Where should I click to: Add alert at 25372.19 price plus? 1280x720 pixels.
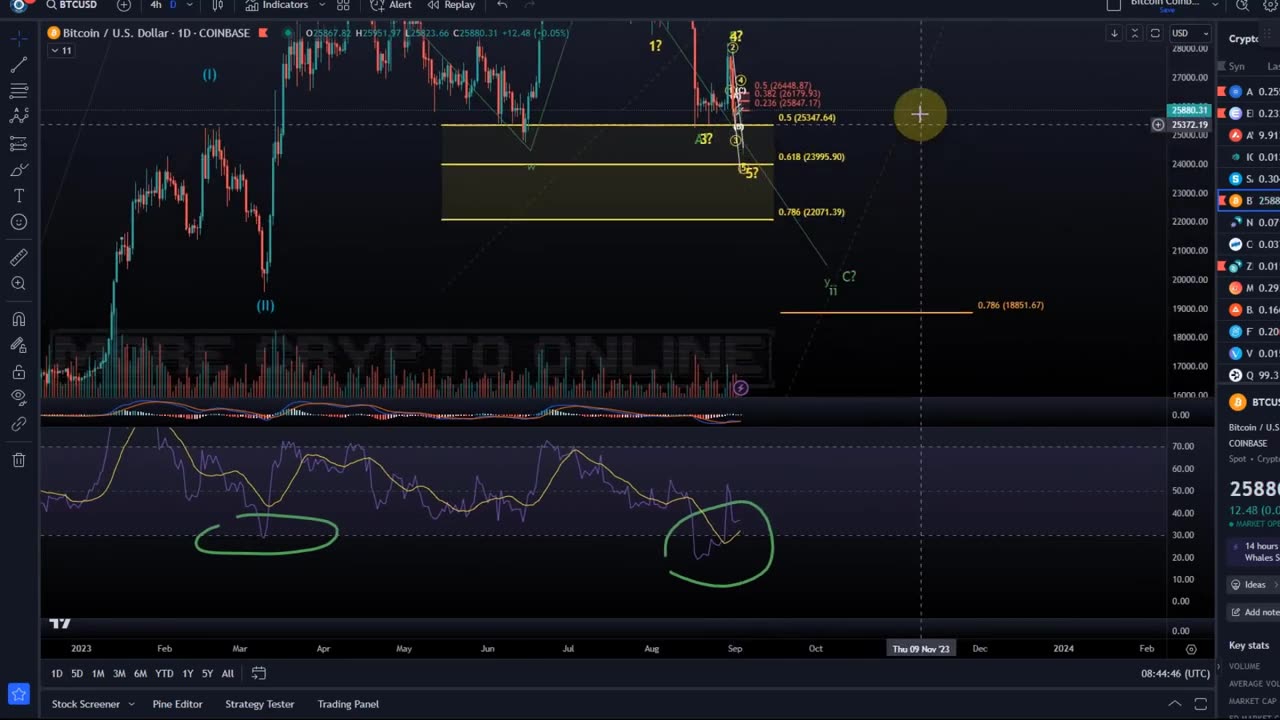tap(1158, 125)
